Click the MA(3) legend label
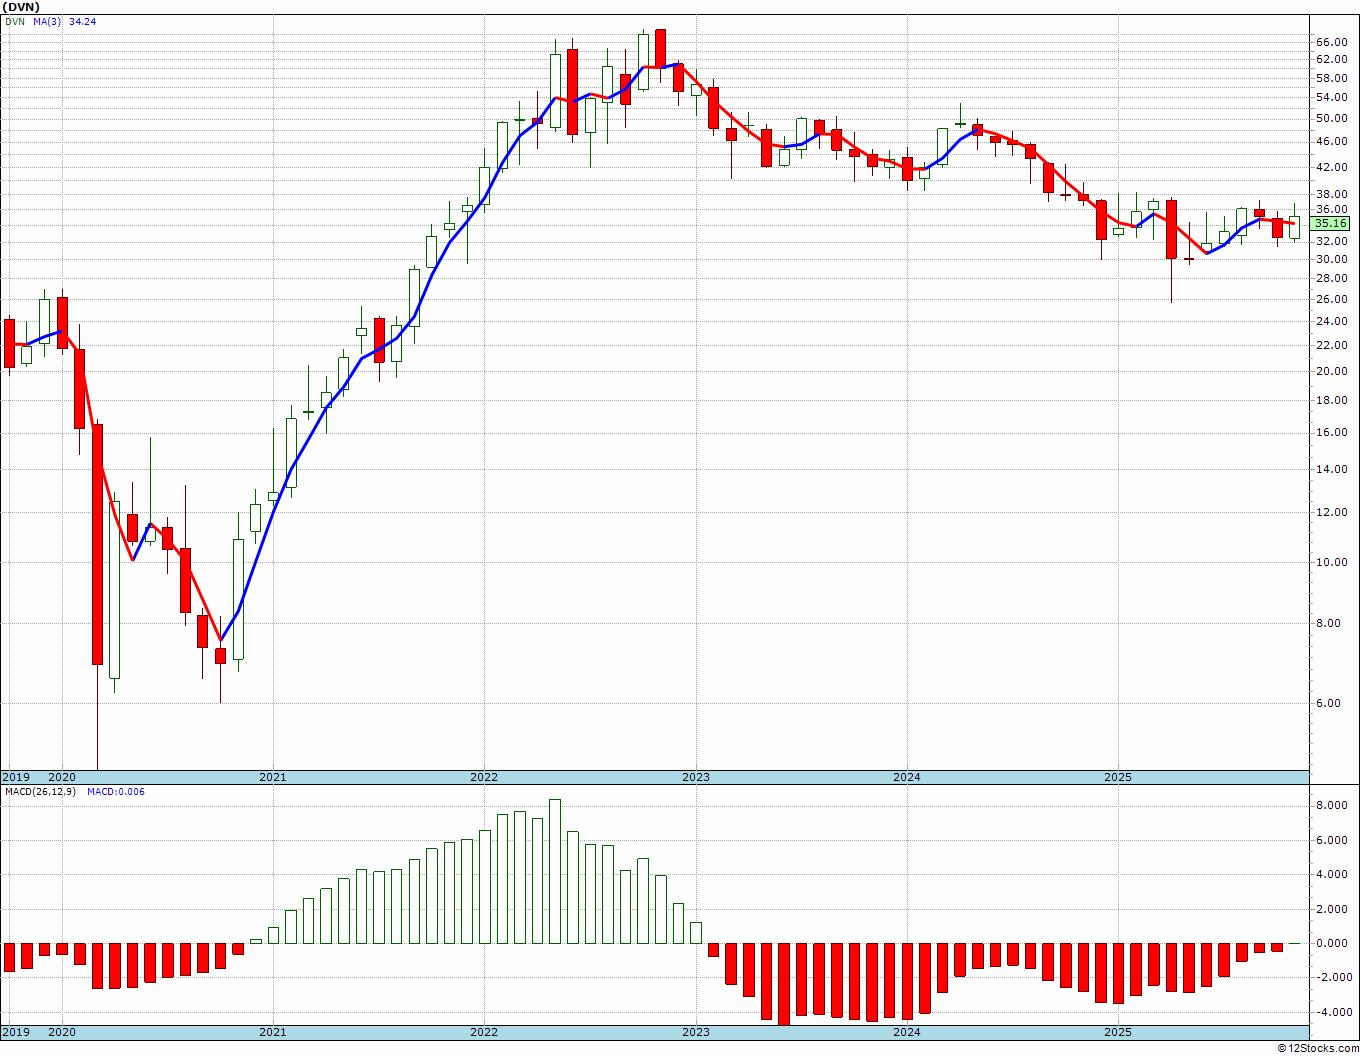 pos(46,21)
